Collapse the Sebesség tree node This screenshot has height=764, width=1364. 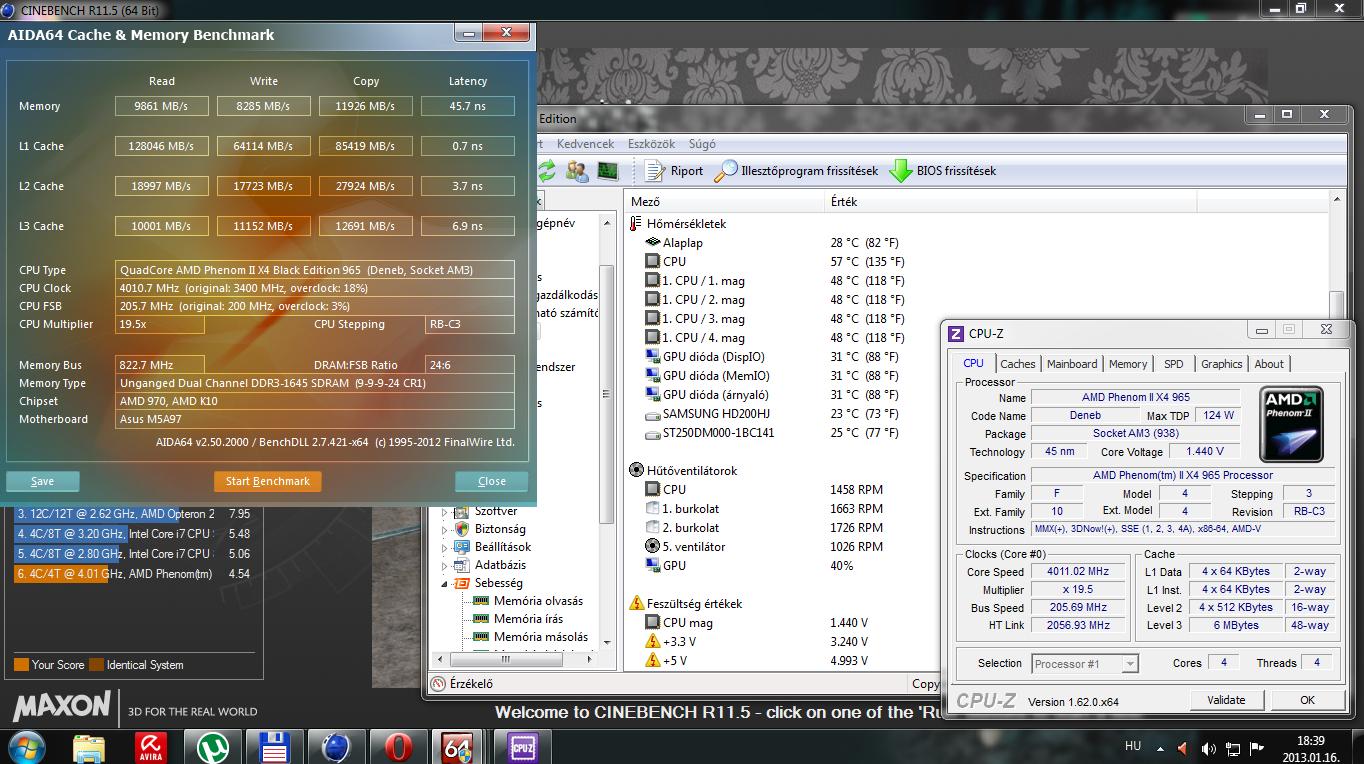(x=445, y=583)
